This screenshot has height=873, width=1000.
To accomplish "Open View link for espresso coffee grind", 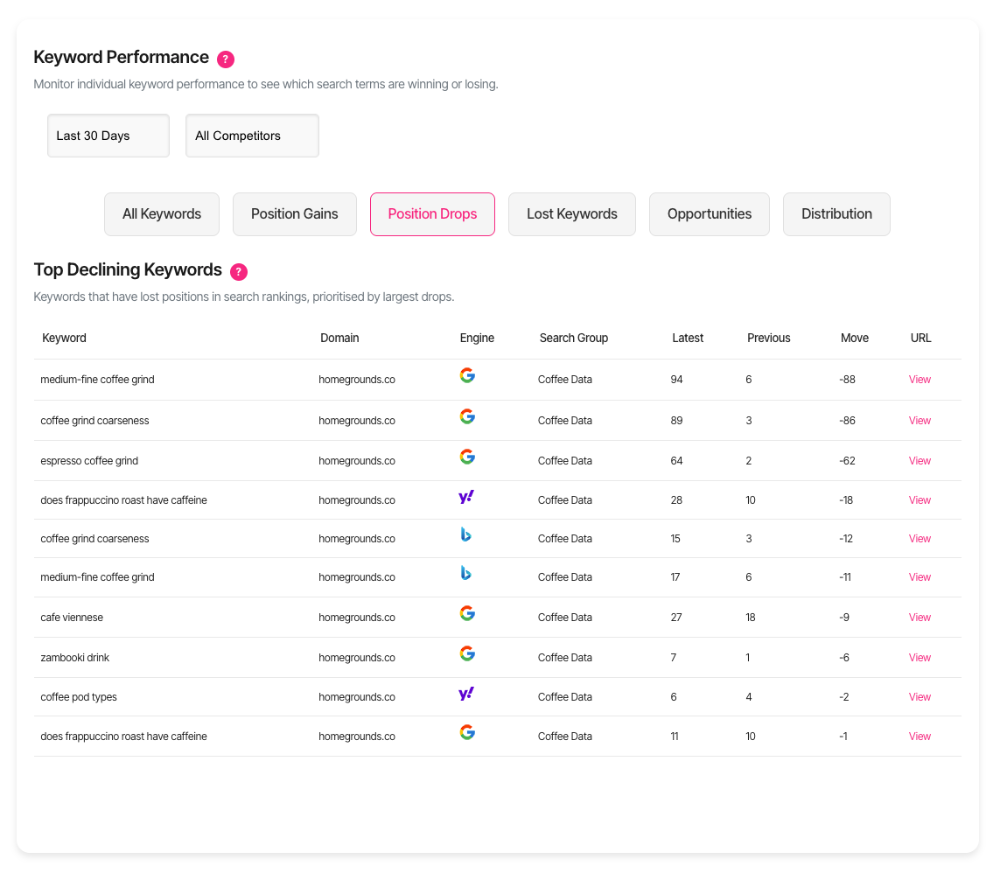I will point(920,461).
